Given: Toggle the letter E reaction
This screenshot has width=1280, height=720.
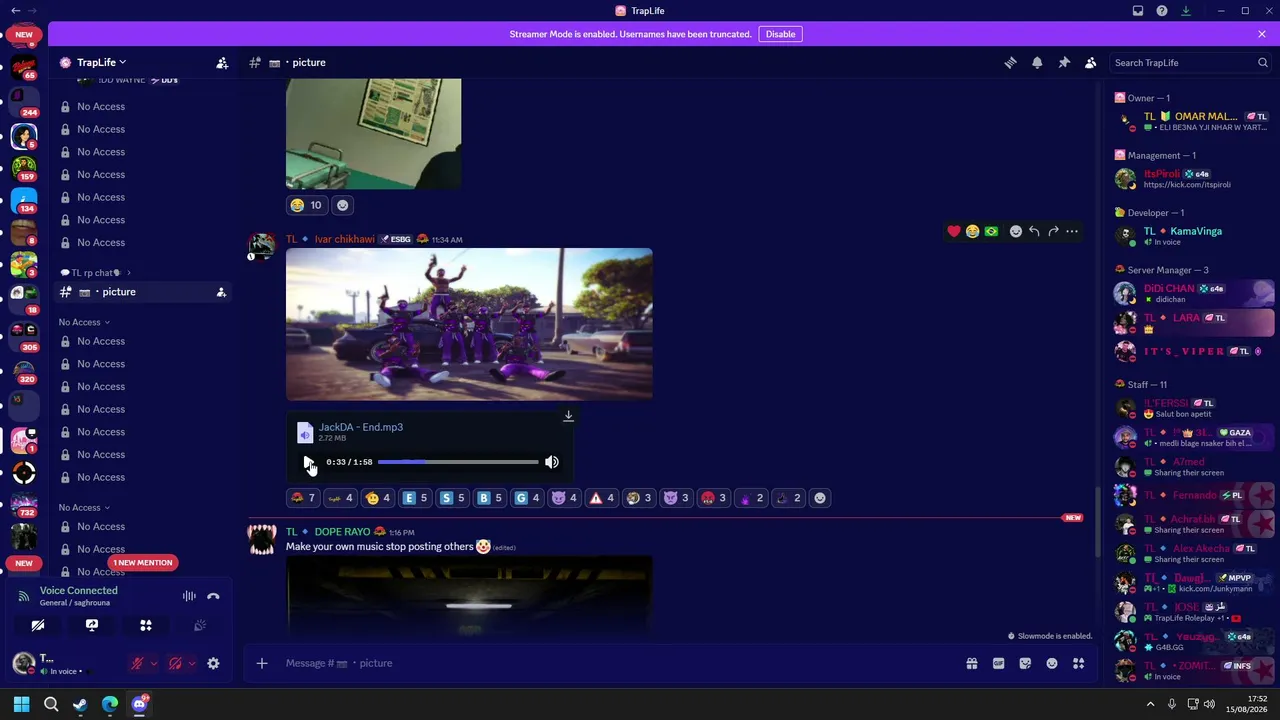Looking at the screenshot, I should click(415, 498).
